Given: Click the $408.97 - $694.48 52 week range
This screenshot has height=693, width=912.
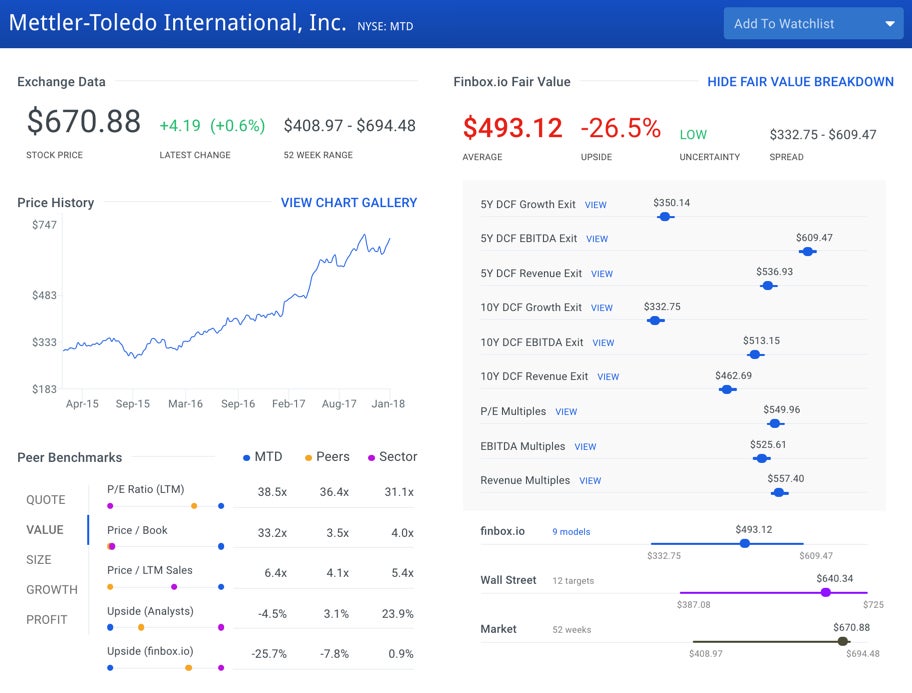Looking at the screenshot, I should point(350,126).
